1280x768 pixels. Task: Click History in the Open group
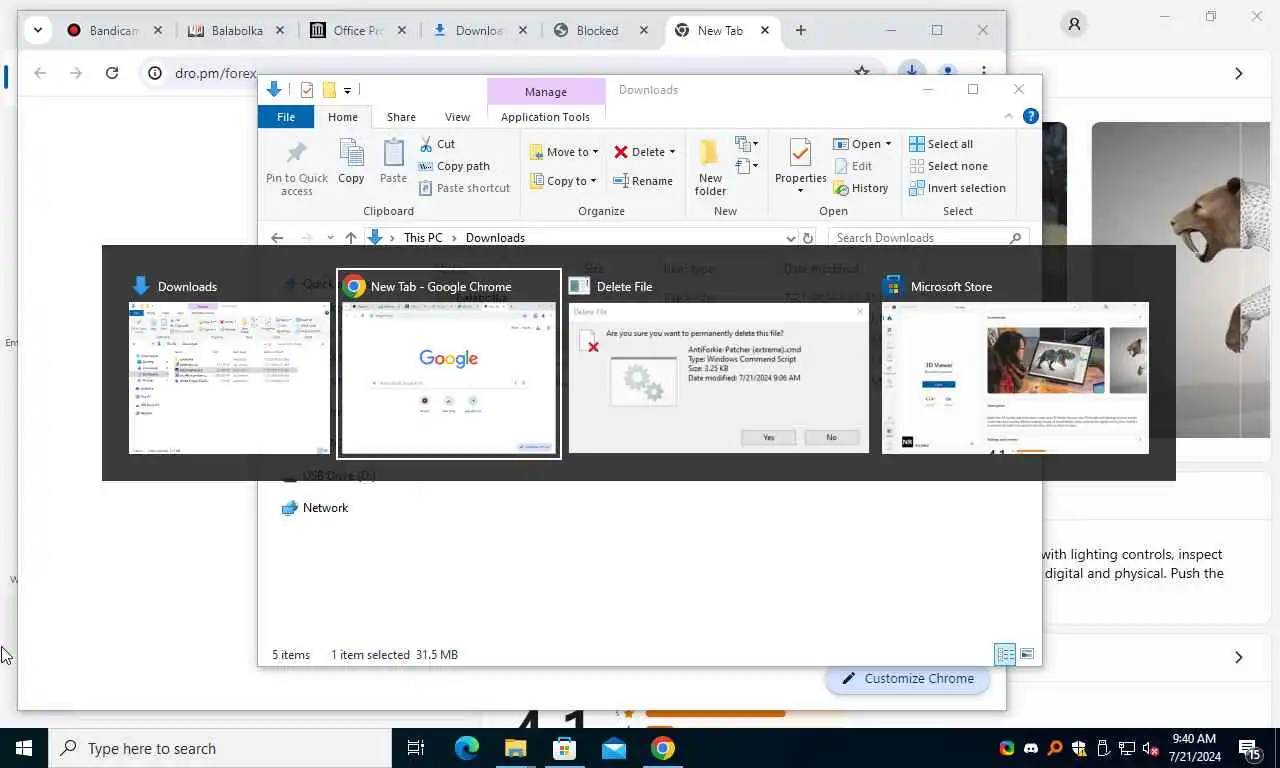[x=860, y=188]
